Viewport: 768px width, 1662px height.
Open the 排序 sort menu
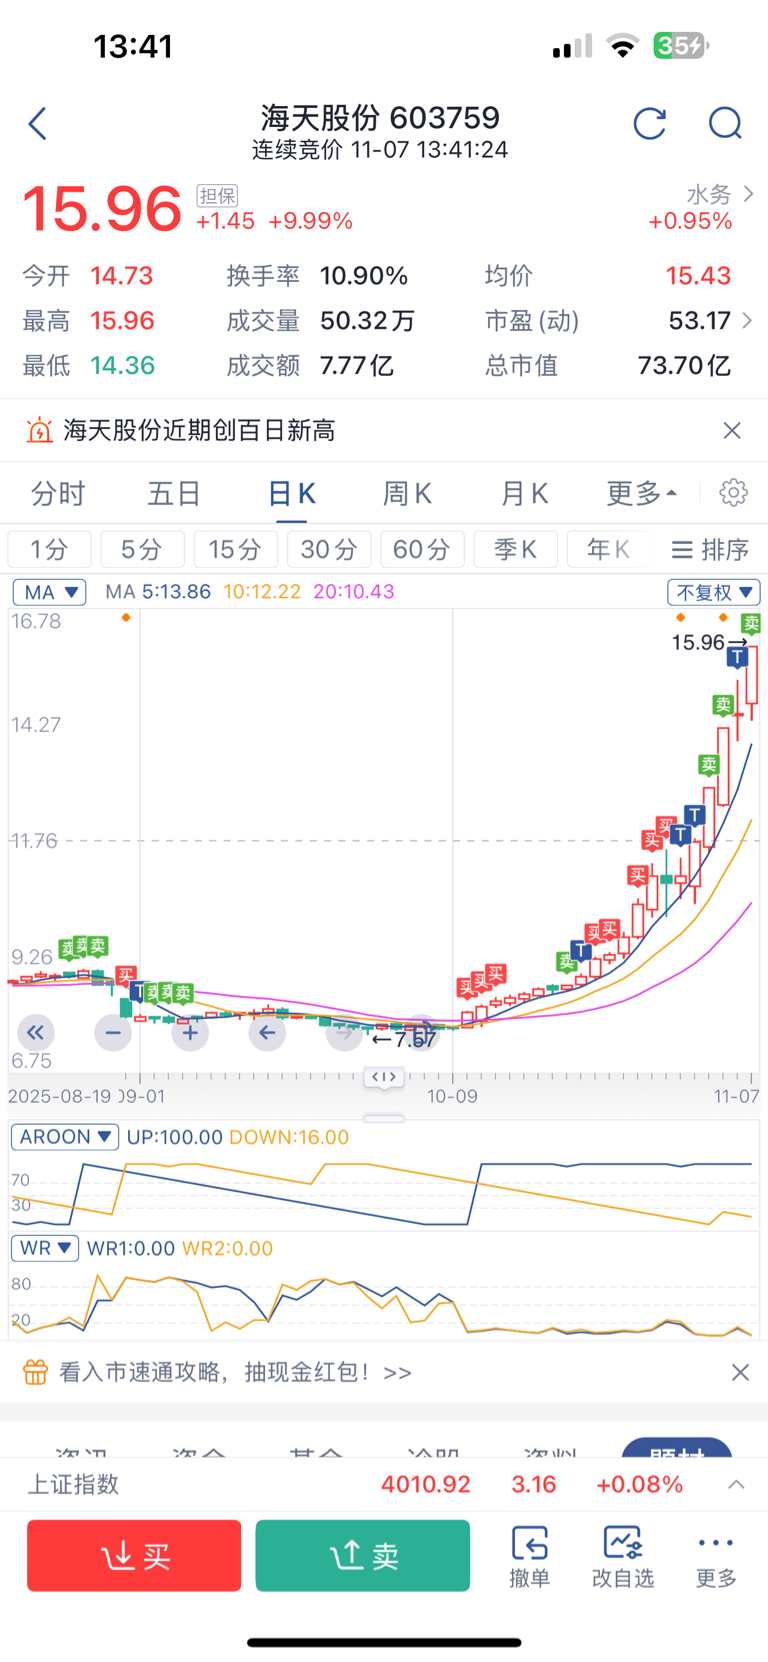710,549
